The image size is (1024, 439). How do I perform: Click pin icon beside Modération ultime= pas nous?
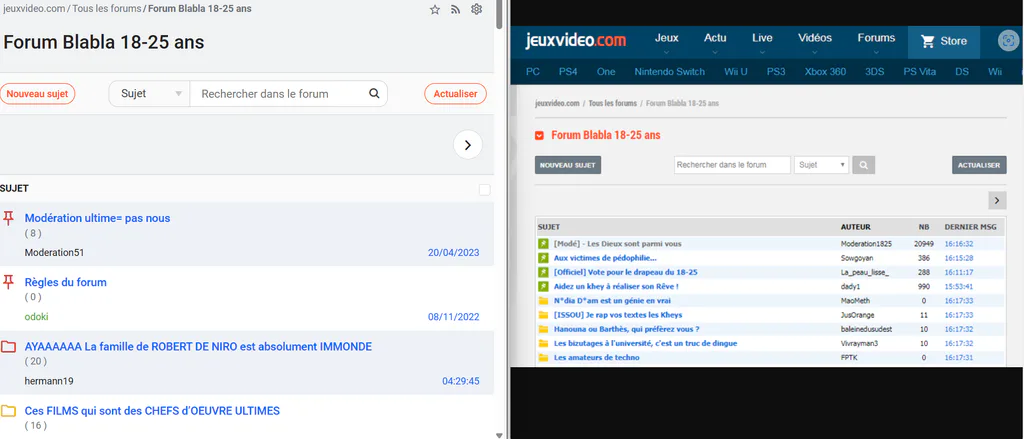pos(8,218)
